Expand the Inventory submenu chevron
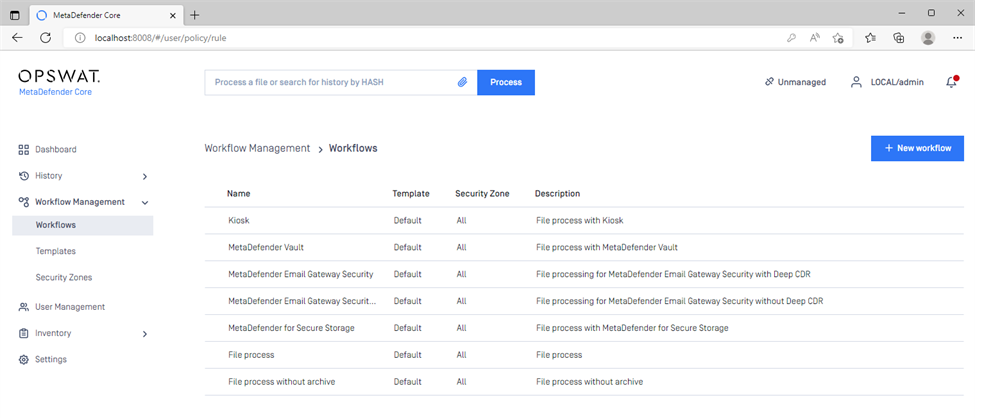Screen dimensions: 1000x418 click(x=145, y=334)
